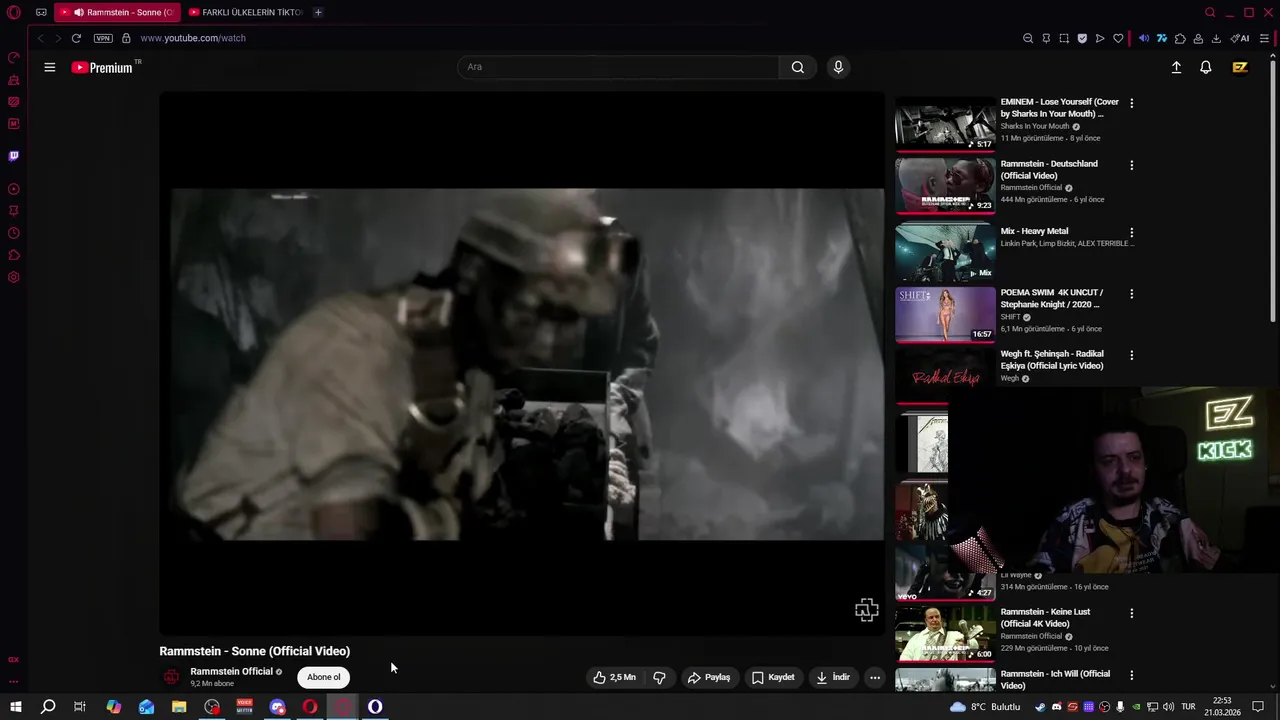Open the 8°C Bulutlu weather widget
The height and width of the screenshot is (720, 1280).
pos(986,707)
